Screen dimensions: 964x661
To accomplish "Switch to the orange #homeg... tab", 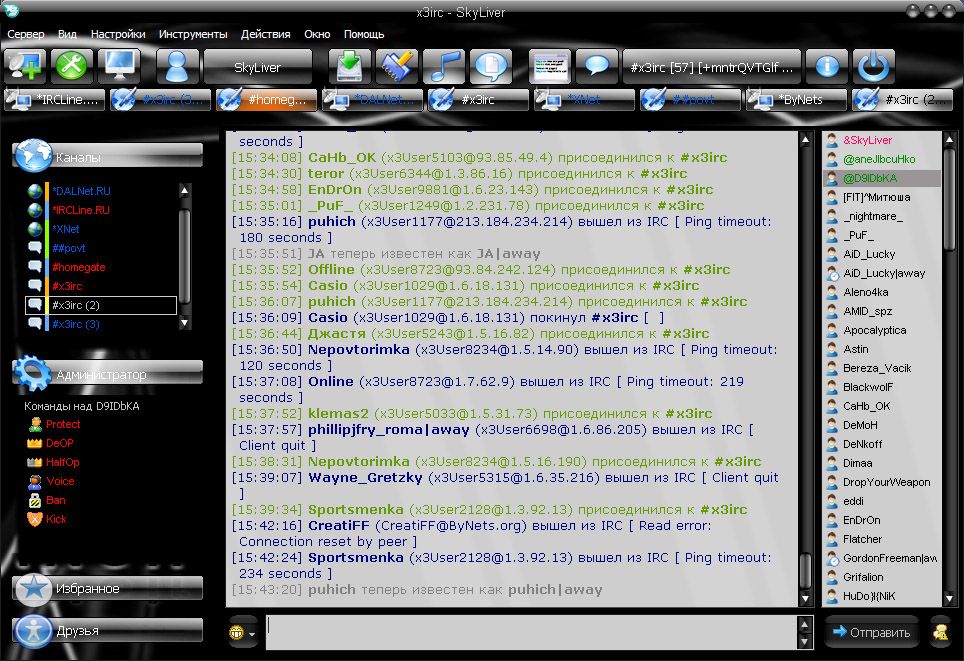I will click(x=266, y=100).
